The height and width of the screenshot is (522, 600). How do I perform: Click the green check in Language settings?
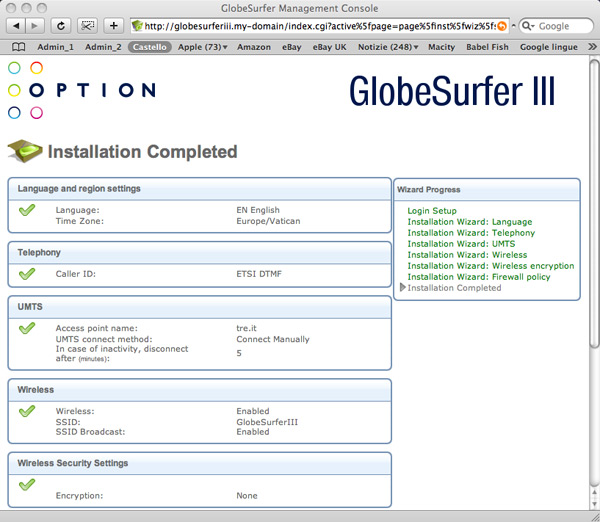click(27, 210)
